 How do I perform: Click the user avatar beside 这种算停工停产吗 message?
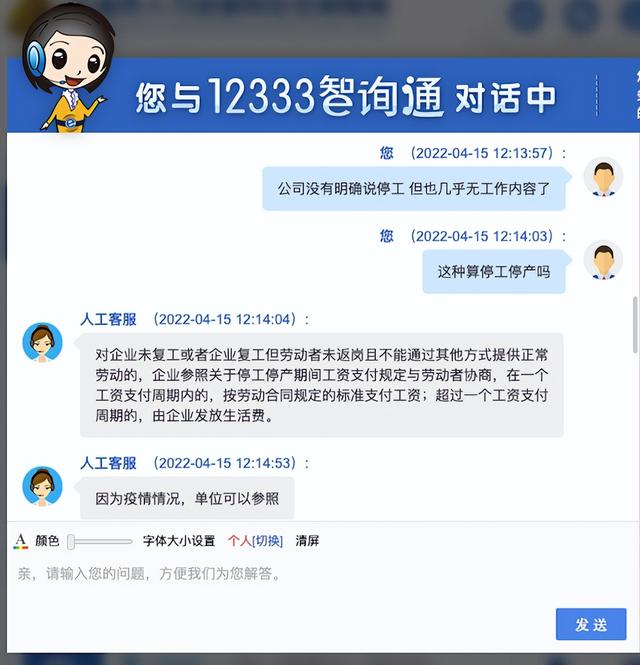[603, 260]
